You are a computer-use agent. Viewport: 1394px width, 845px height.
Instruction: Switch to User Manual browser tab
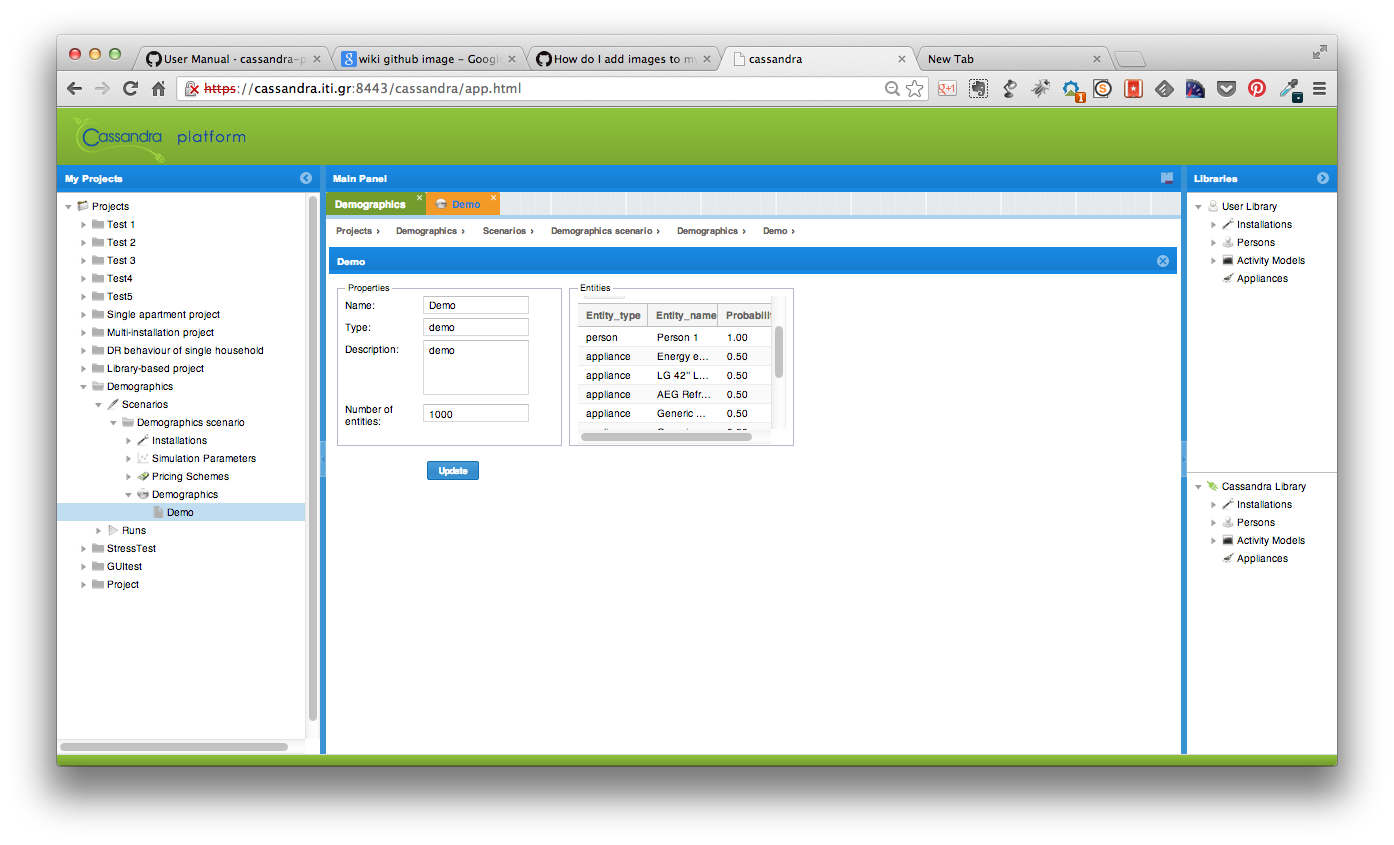234,59
